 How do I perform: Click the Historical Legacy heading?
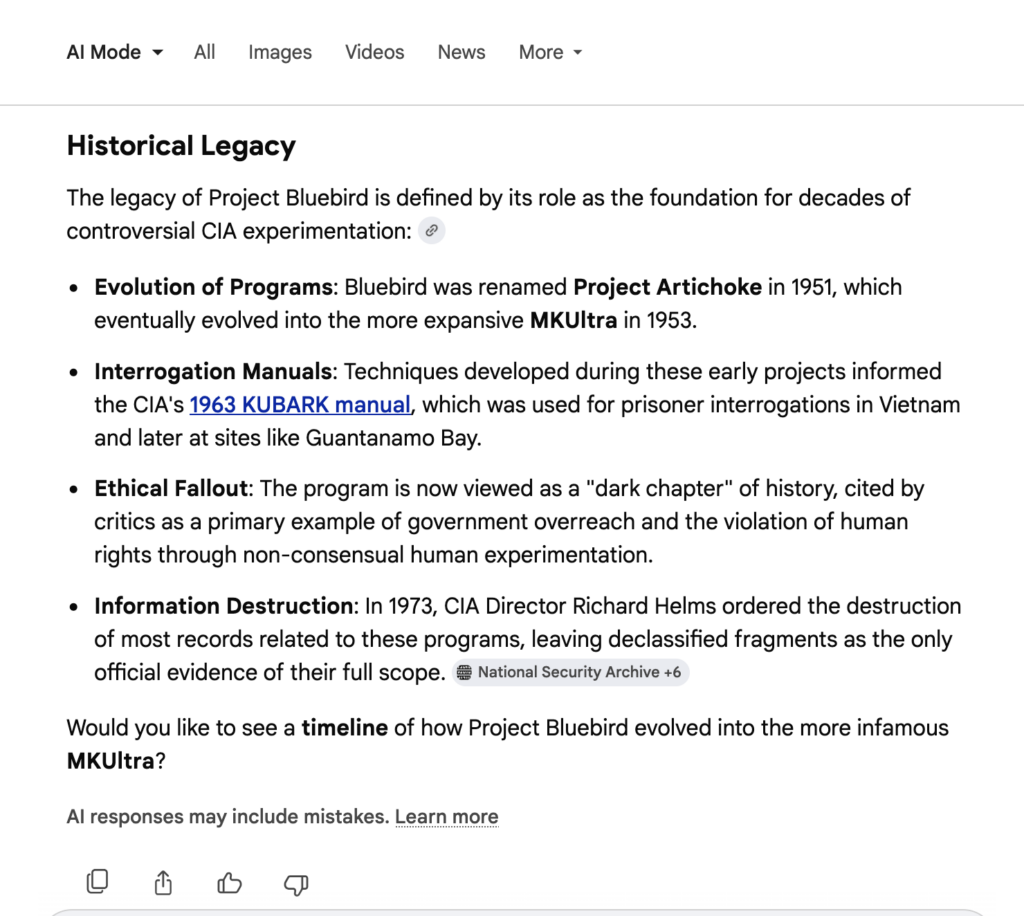[181, 146]
